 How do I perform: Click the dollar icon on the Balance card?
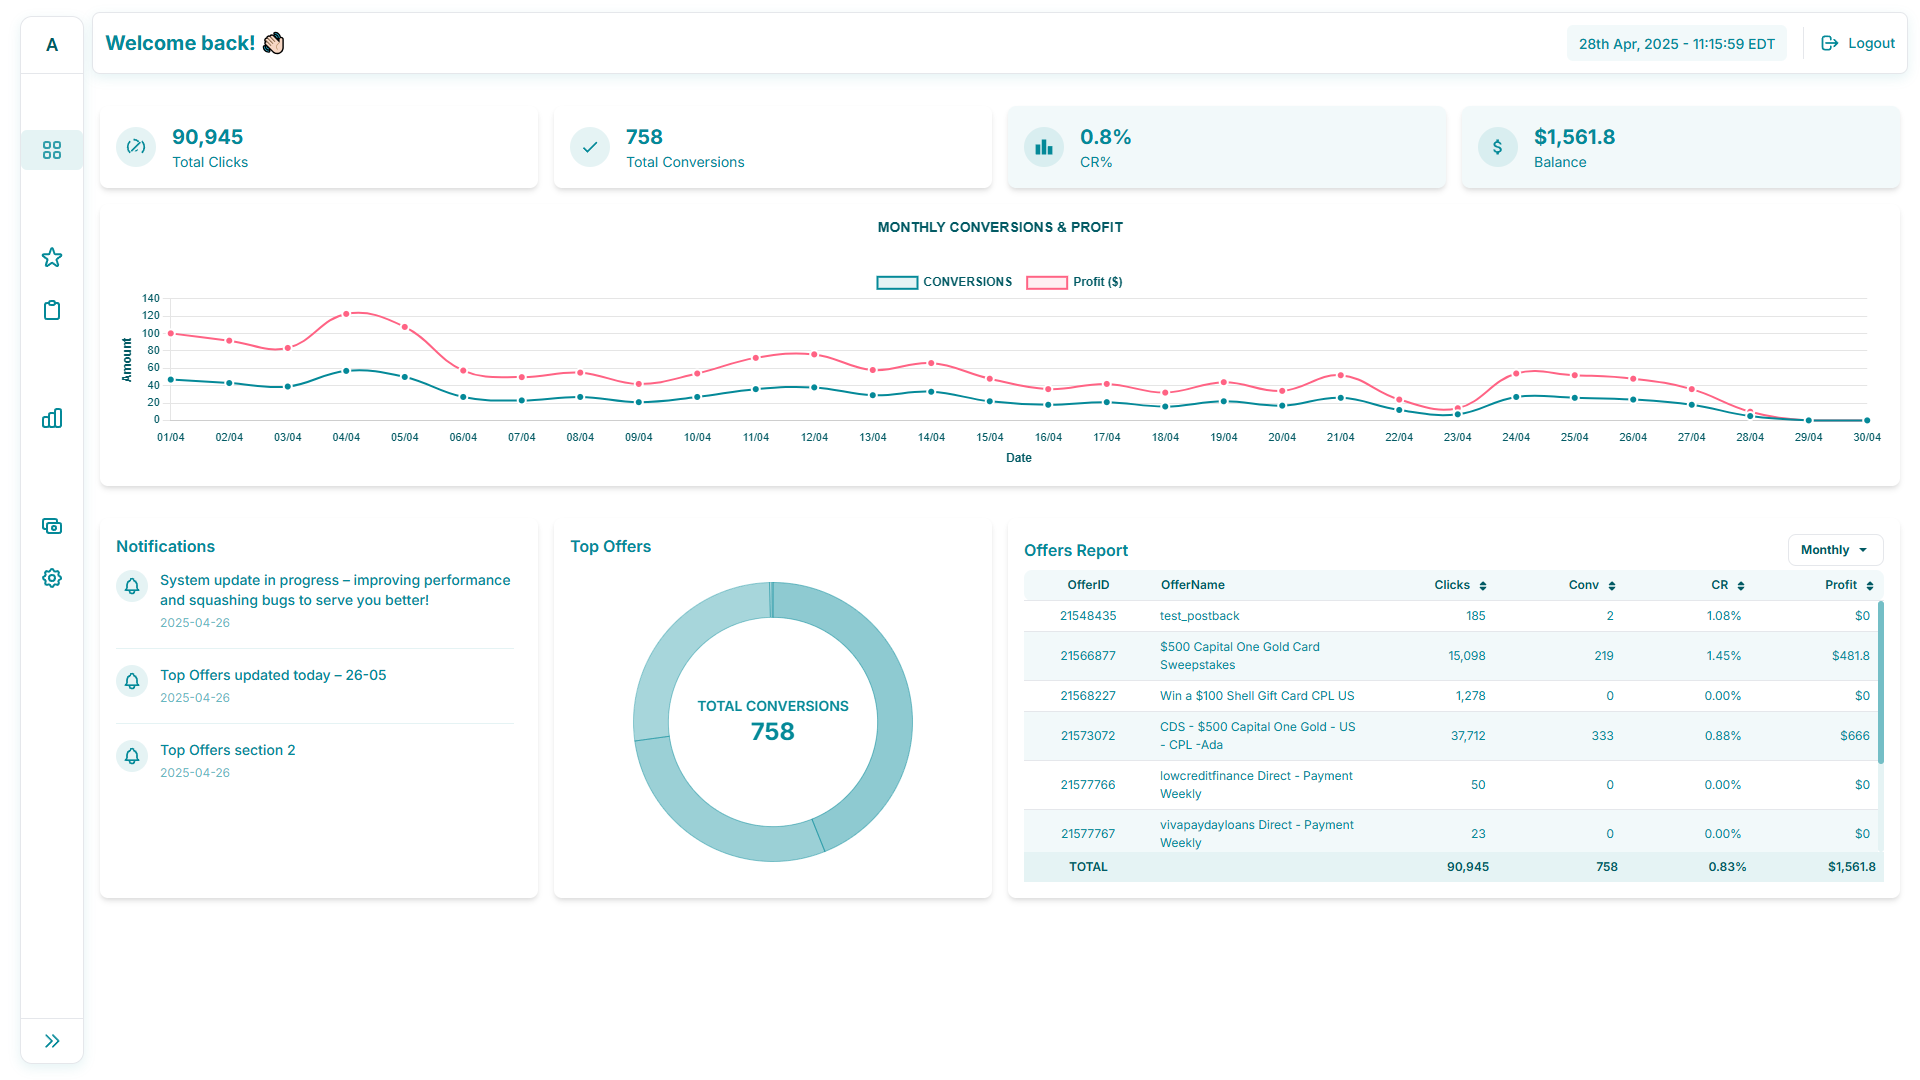[1497, 147]
